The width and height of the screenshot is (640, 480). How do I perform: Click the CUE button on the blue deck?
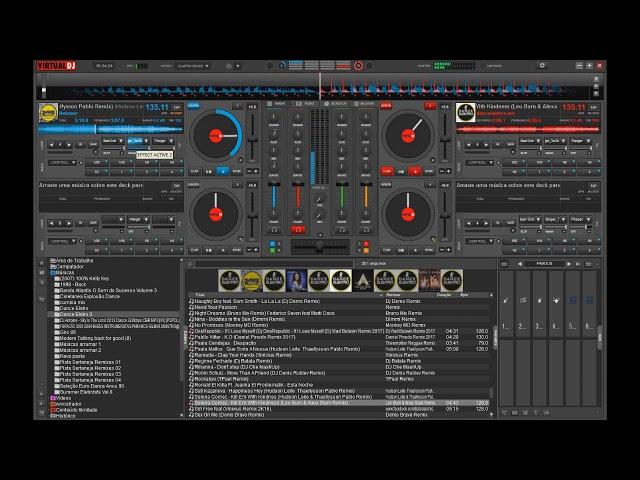195,171
